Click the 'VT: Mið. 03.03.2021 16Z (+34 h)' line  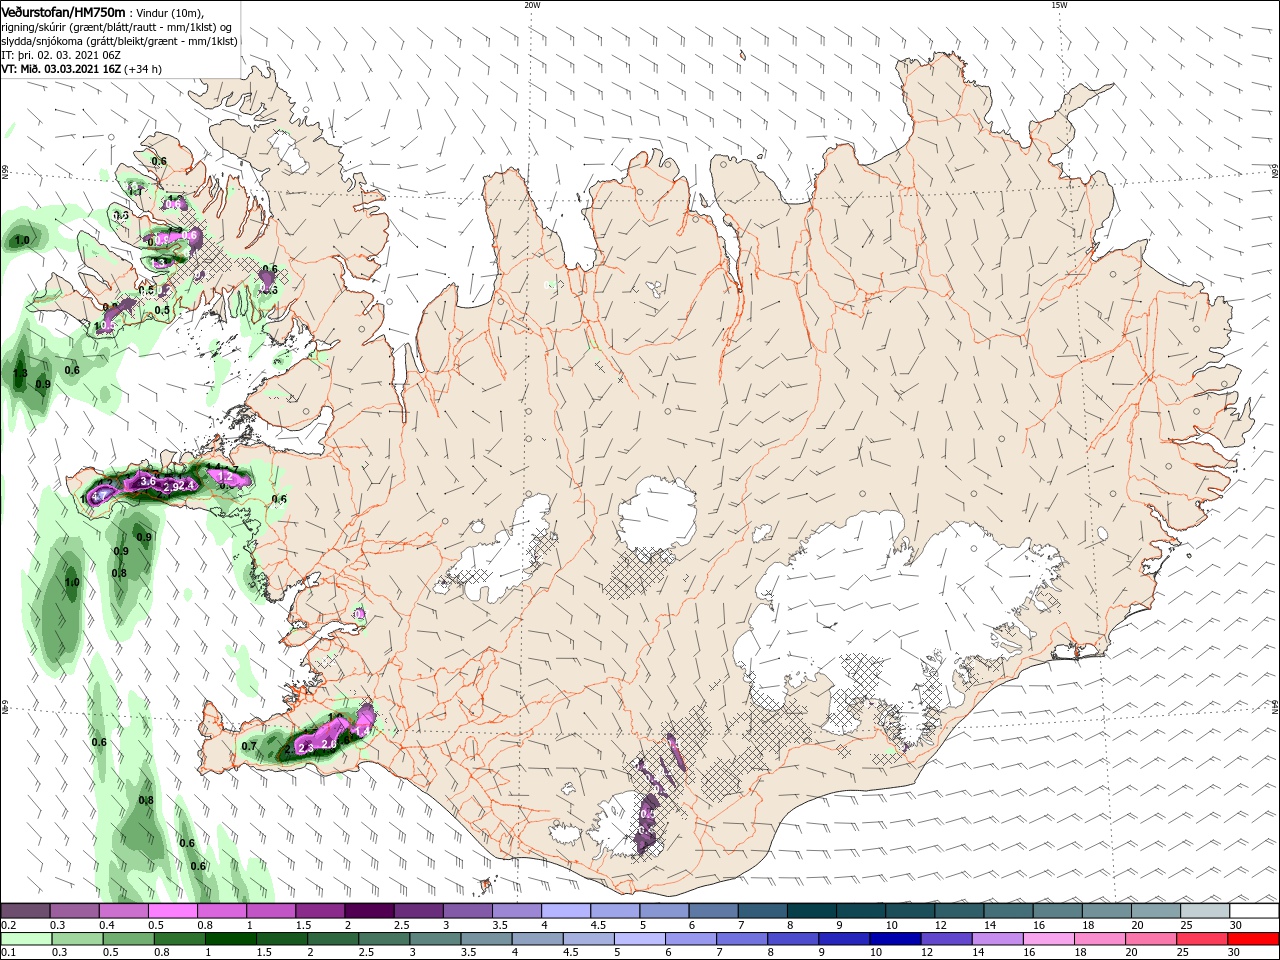click(x=82, y=69)
